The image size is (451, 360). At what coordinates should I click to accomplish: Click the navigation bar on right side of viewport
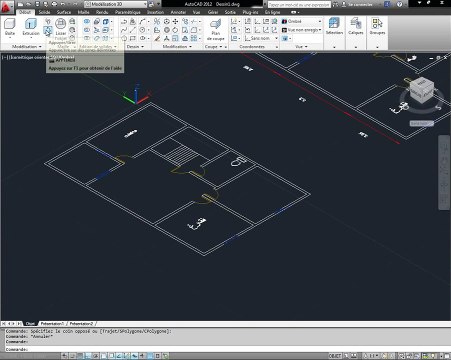444,172
